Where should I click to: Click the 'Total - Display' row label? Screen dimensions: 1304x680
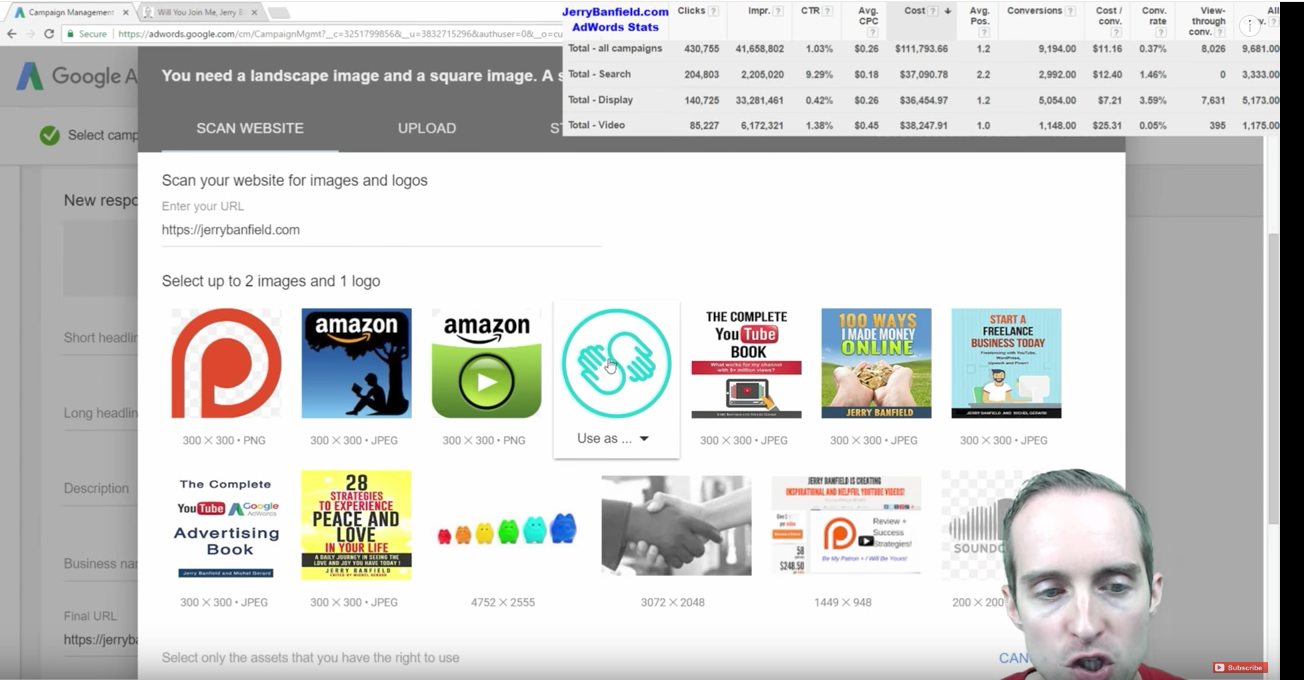click(x=600, y=100)
